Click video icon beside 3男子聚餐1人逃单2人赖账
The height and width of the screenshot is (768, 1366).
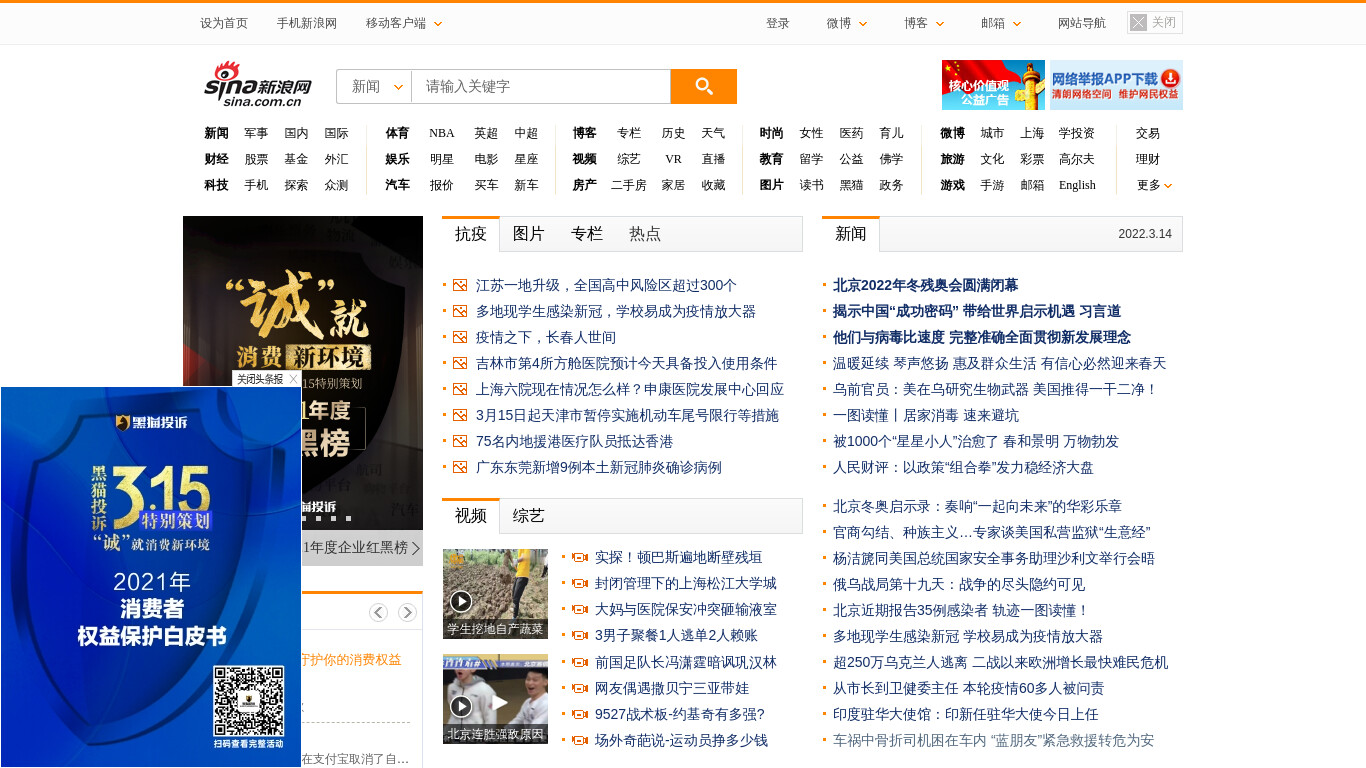tap(579, 635)
